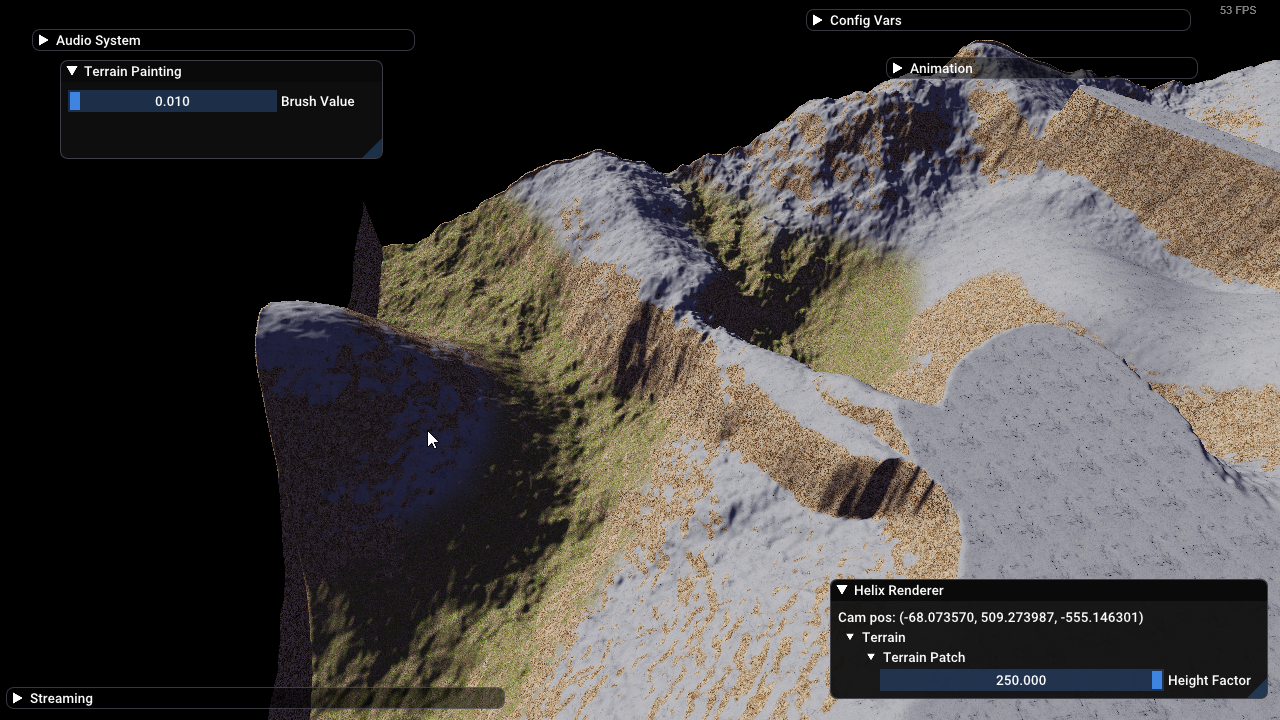Expand the Config Vars window arrow
The height and width of the screenshot is (720, 1280).
point(817,20)
